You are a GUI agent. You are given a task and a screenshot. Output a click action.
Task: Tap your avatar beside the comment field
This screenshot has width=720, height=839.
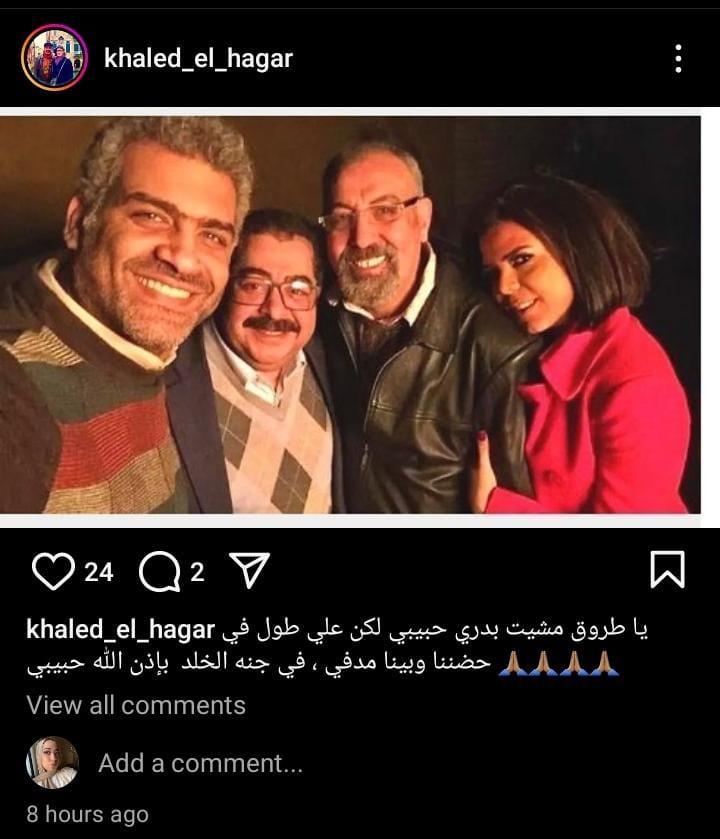pos(52,762)
